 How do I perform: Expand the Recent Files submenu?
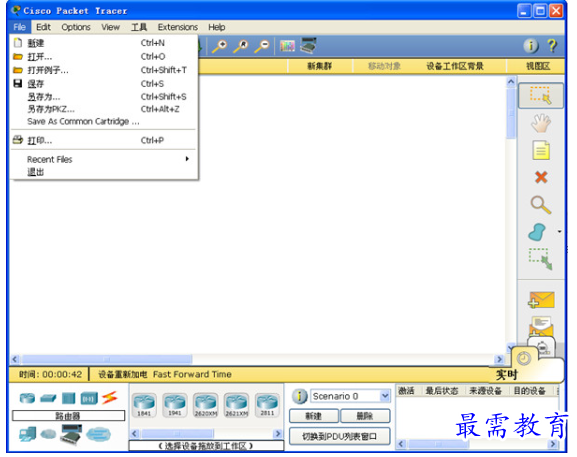(x=104, y=159)
